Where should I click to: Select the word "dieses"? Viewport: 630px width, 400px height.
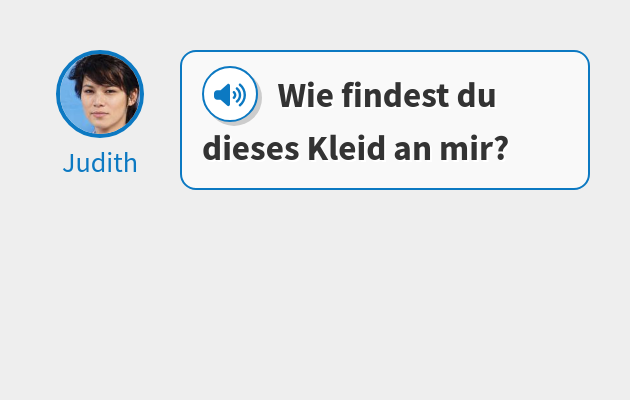251,149
